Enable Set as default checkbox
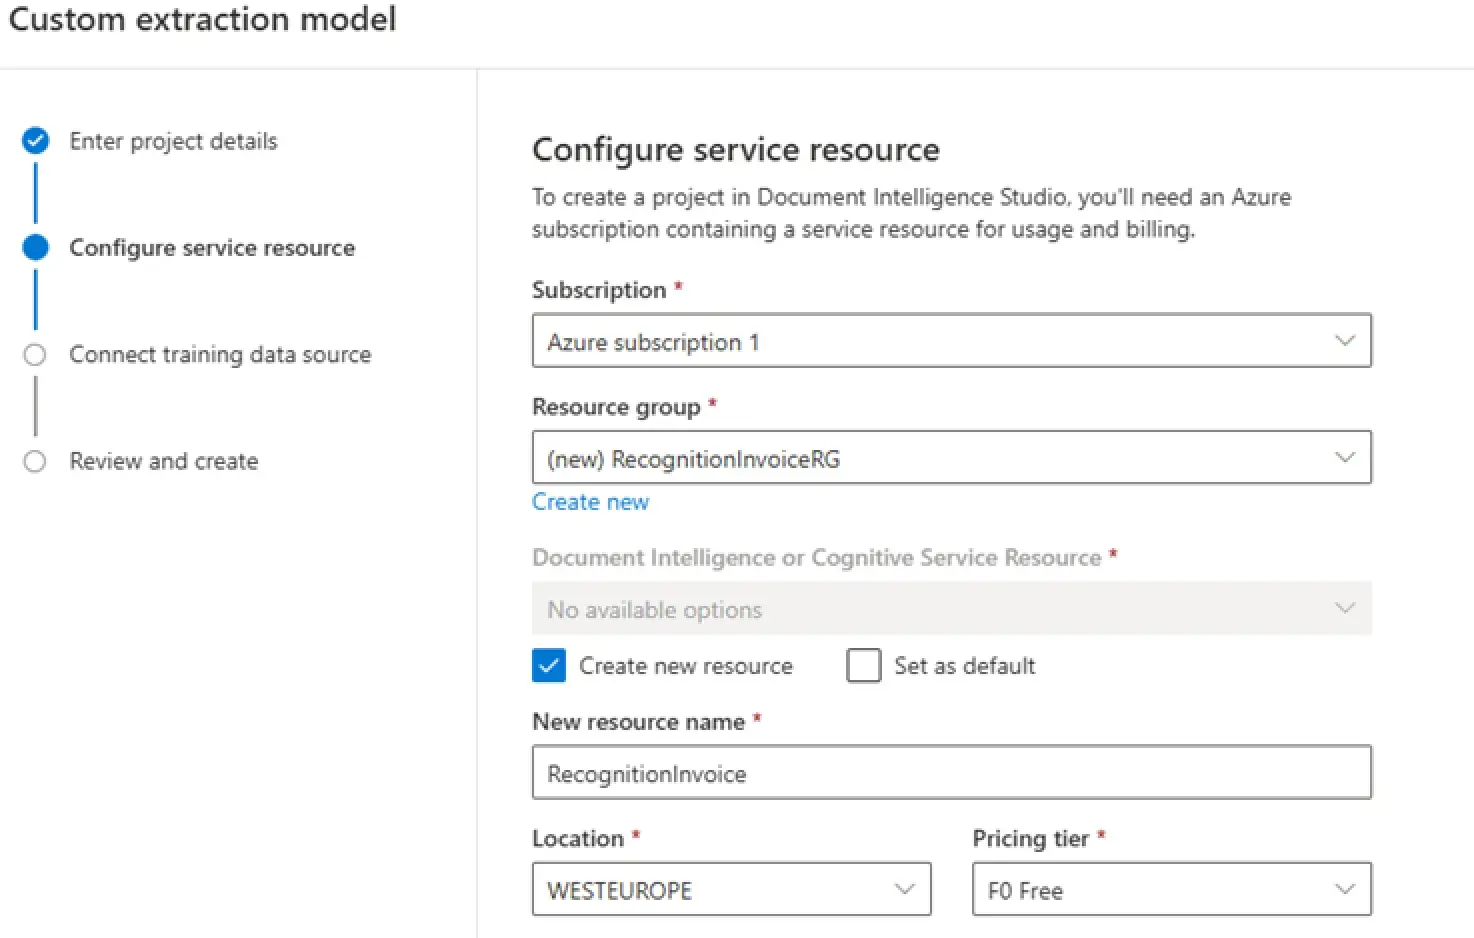This screenshot has height=938, width=1474. pos(864,666)
